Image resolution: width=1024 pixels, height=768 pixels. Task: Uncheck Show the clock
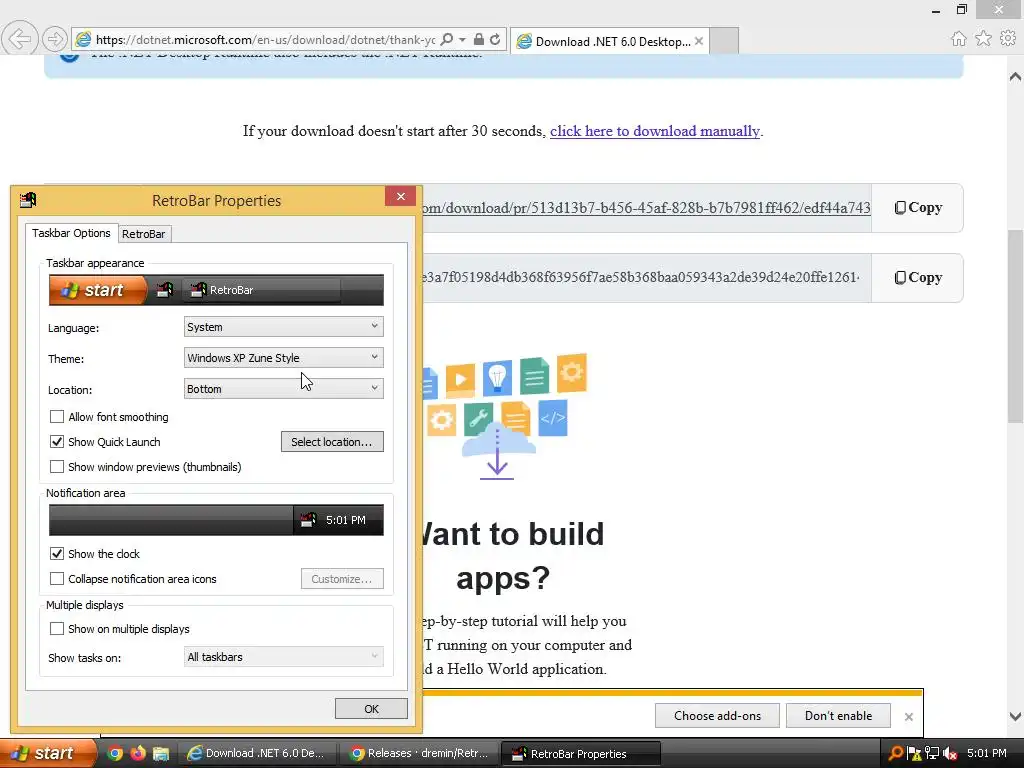point(57,554)
